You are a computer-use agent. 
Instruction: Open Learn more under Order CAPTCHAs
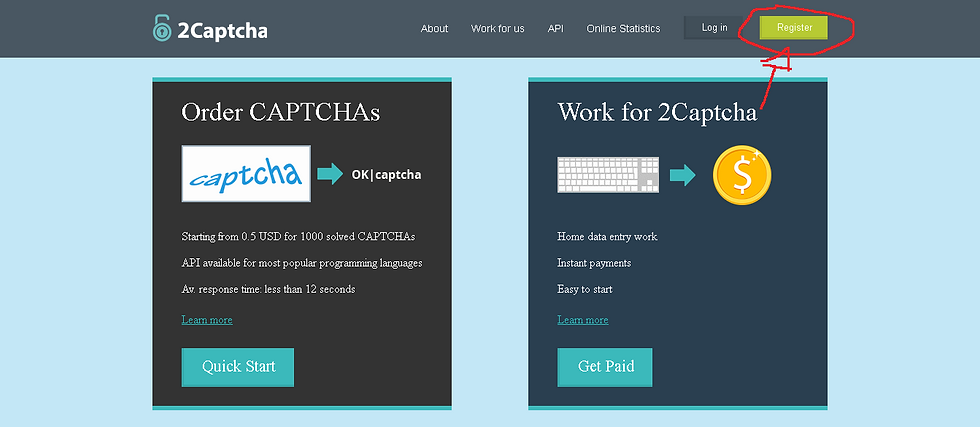[x=207, y=320]
